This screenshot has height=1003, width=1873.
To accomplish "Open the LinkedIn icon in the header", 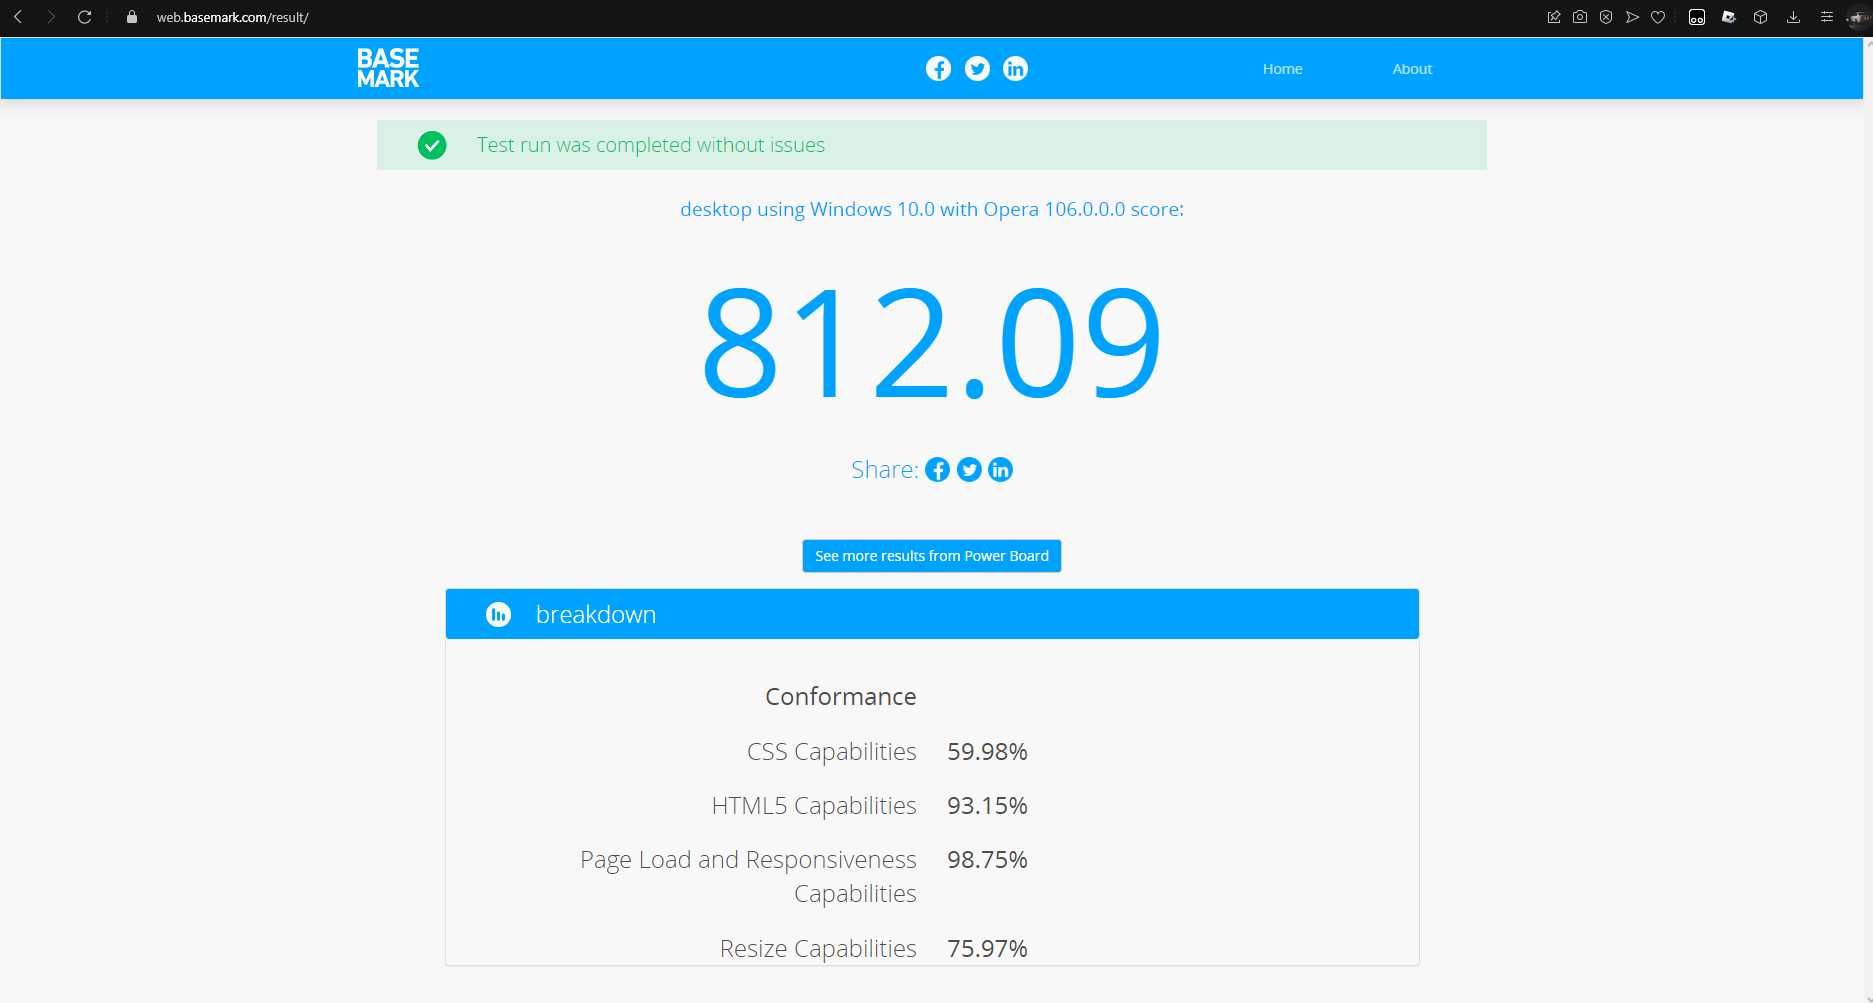I will coord(1015,68).
